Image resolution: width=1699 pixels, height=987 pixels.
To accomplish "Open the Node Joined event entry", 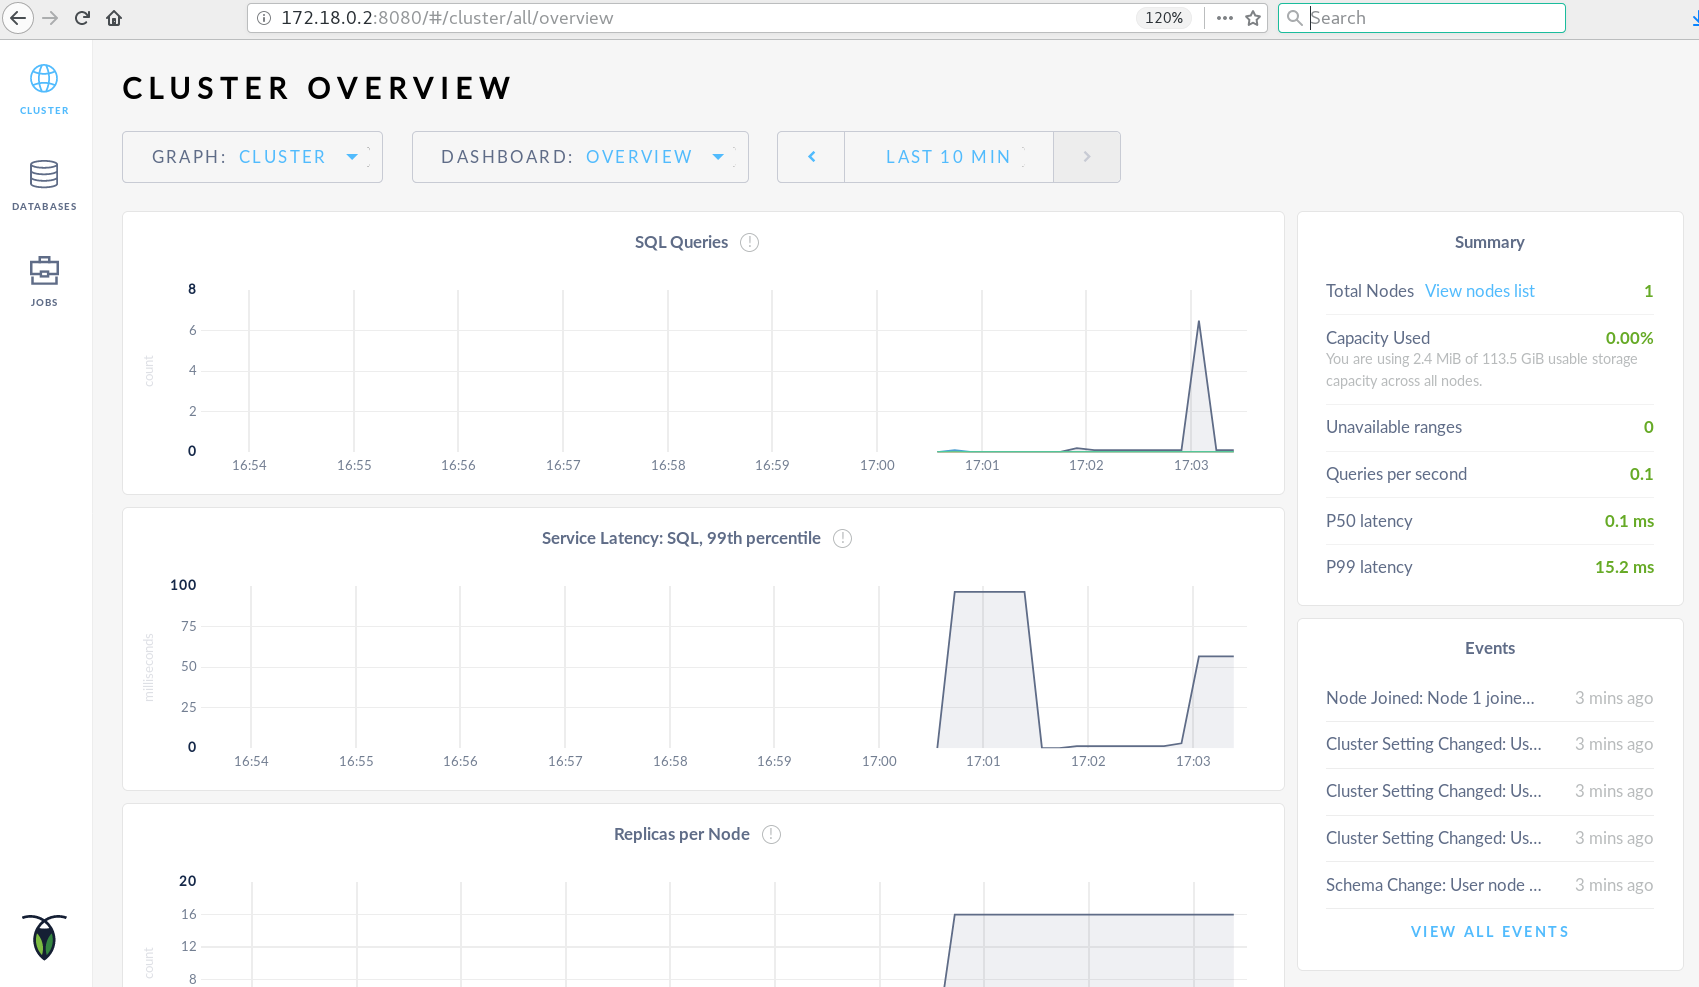I will [1430, 698].
